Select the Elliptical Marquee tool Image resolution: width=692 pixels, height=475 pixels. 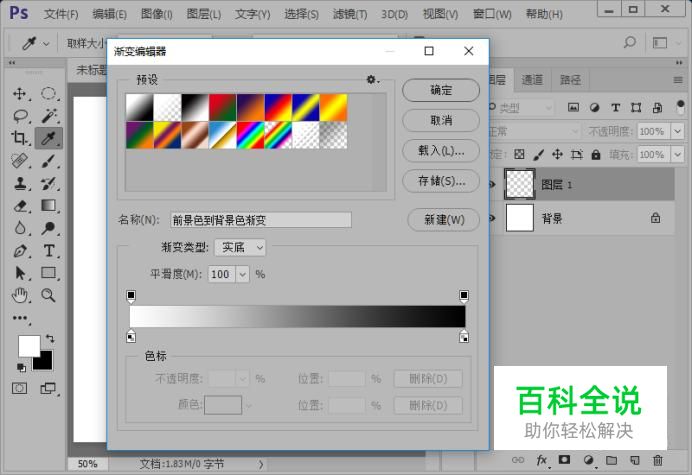pos(49,94)
